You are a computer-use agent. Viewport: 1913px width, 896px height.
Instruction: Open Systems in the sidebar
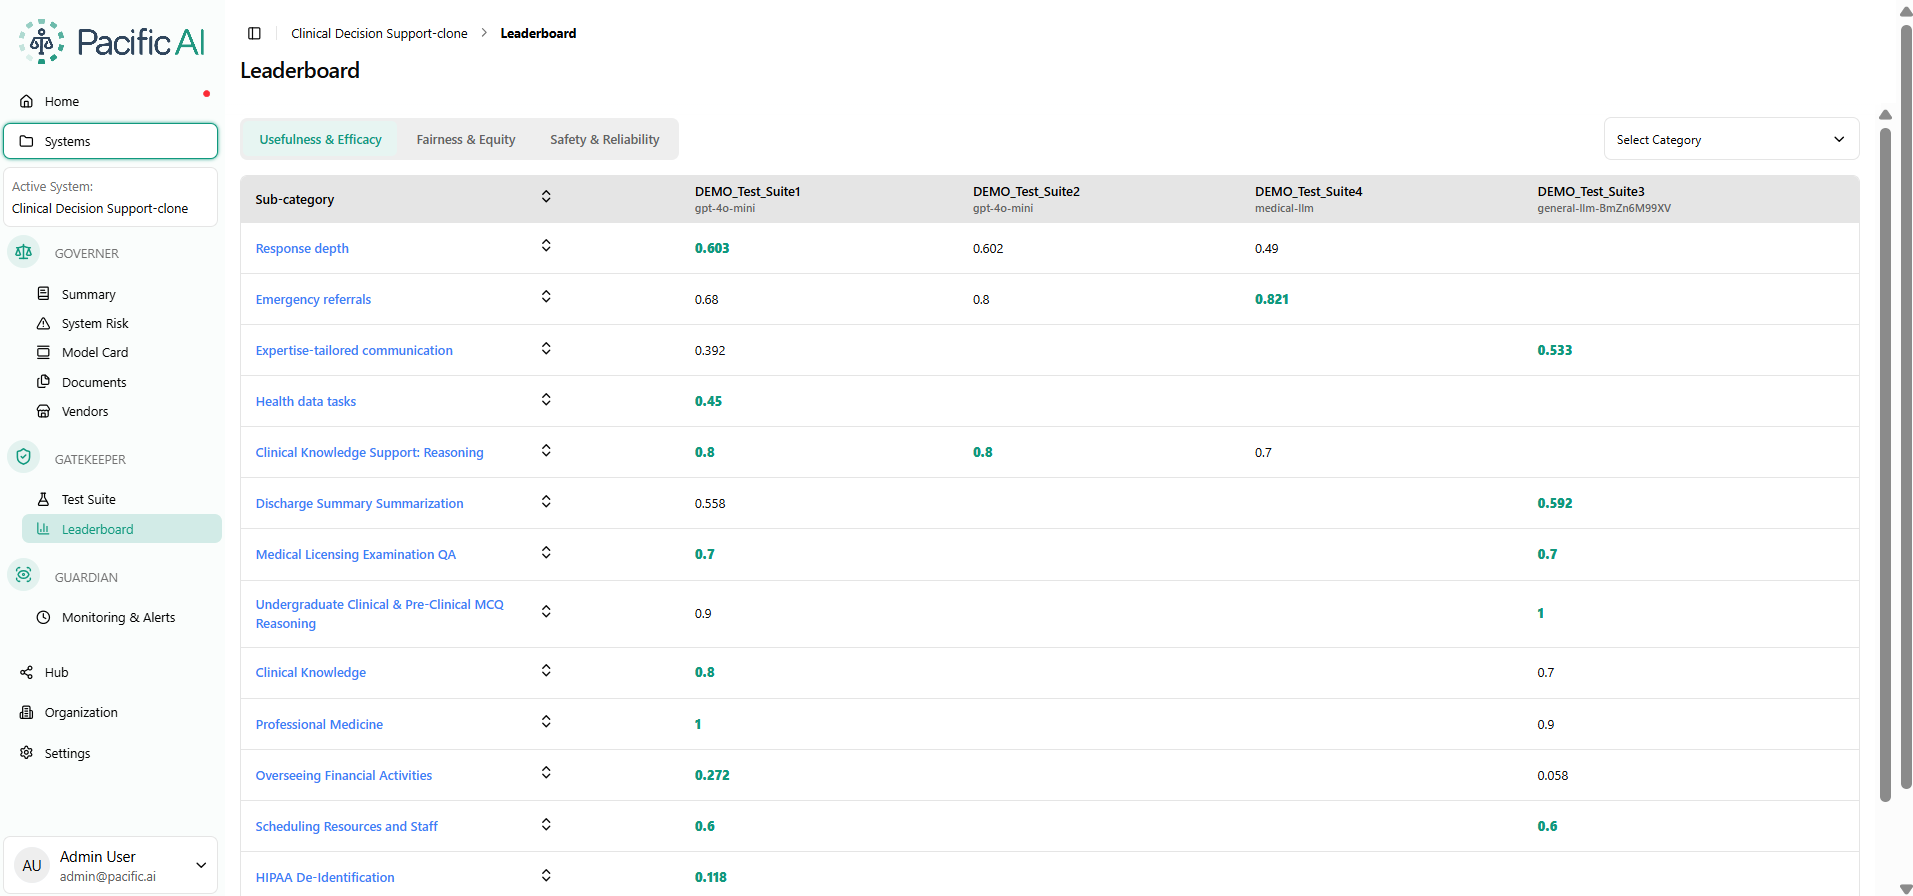point(111,141)
